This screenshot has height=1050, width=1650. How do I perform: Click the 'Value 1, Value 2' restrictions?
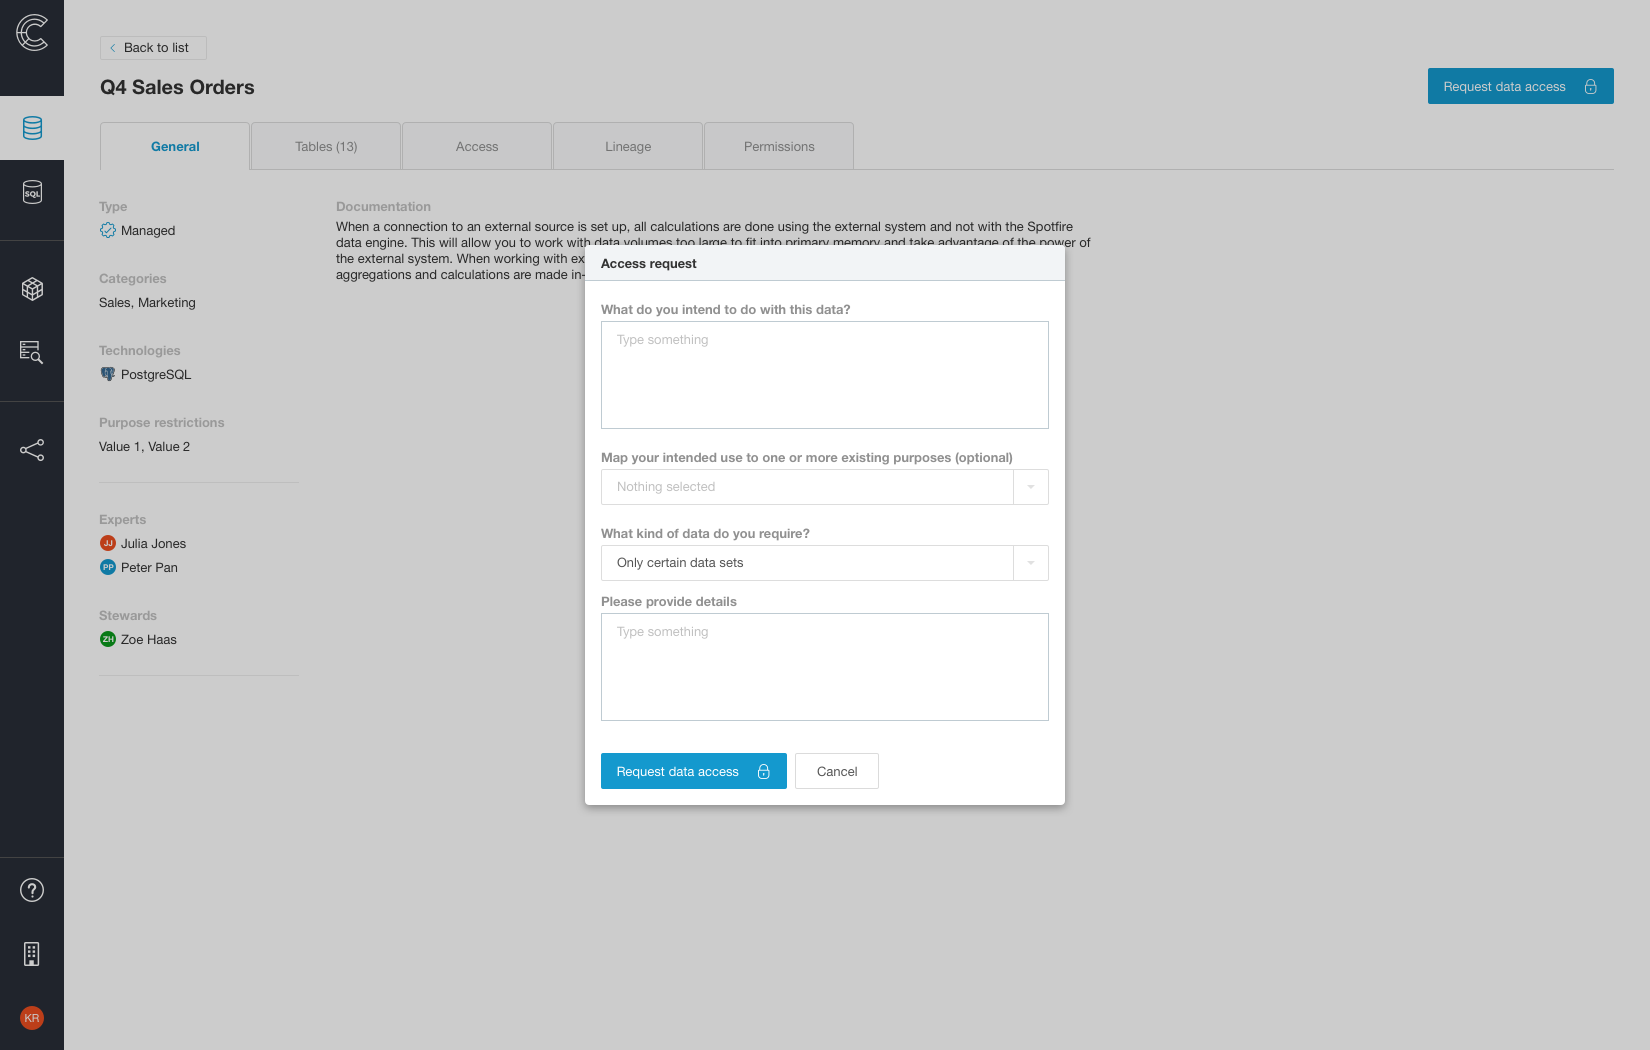[x=144, y=446]
